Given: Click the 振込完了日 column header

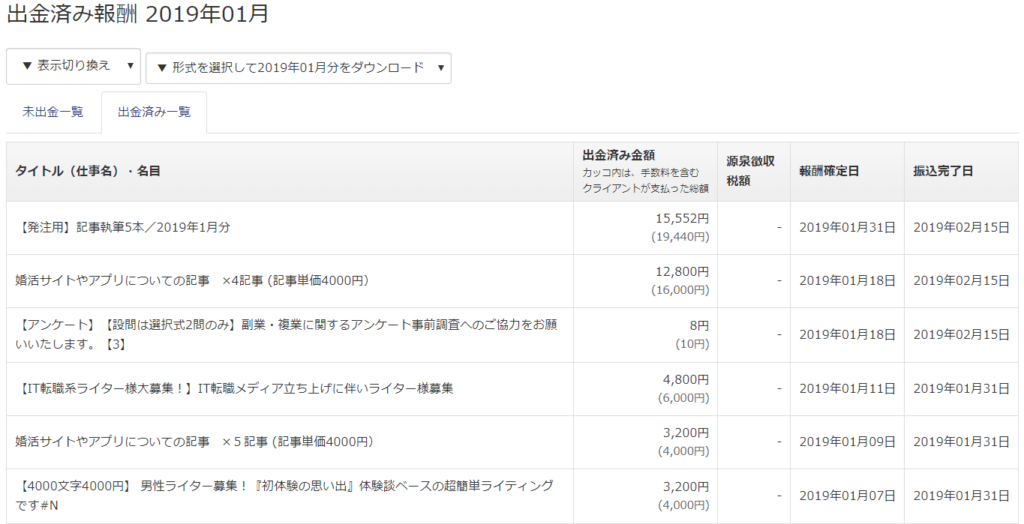Looking at the screenshot, I should [x=943, y=171].
